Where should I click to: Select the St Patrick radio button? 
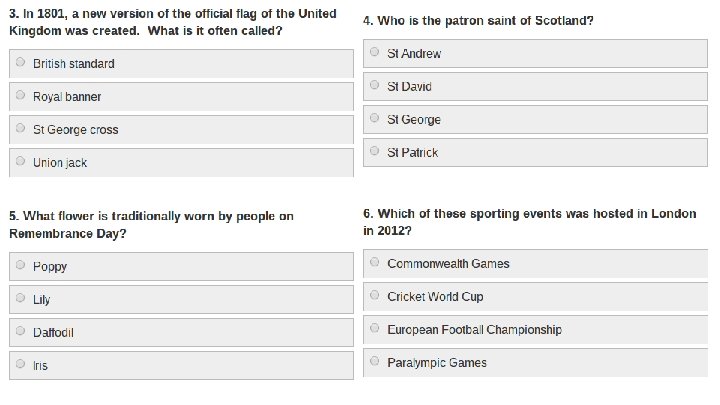[x=374, y=152]
